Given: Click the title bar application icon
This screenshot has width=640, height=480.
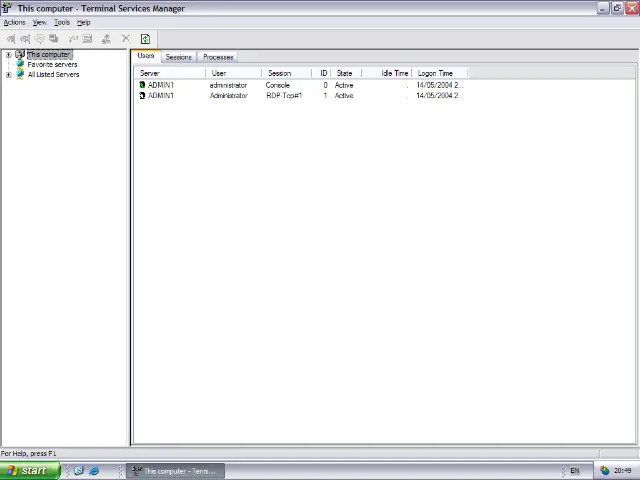Looking at the screenshot, I should [x=7, y=8].
